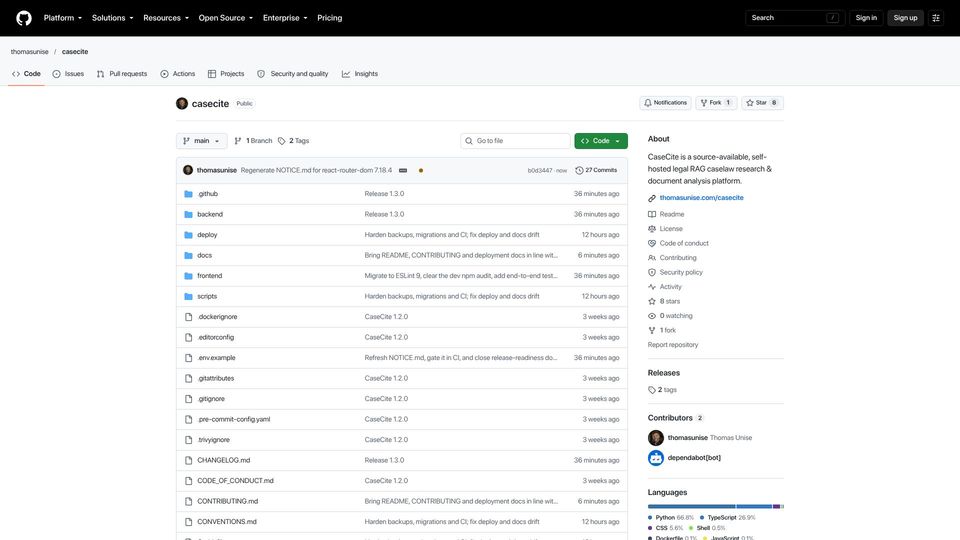Screen dimensions: 960x540
Task: Open the Platform menu
Action: pyautogui.click(x=62, y=18)
